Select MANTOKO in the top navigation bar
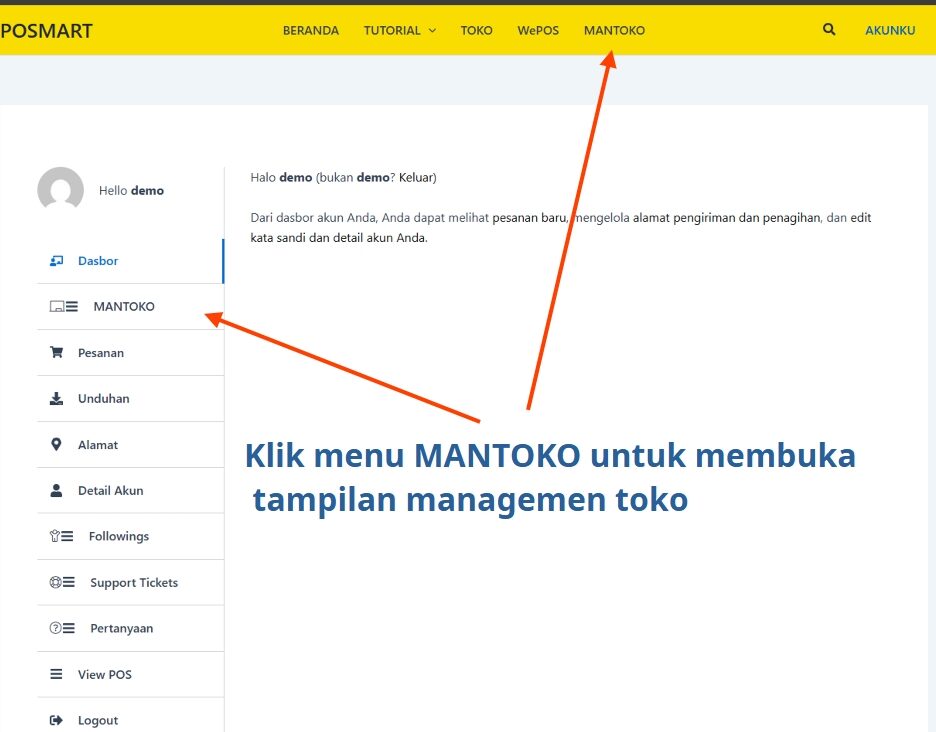The width and height of the screenshot is (936, 732). coord(614,31)
